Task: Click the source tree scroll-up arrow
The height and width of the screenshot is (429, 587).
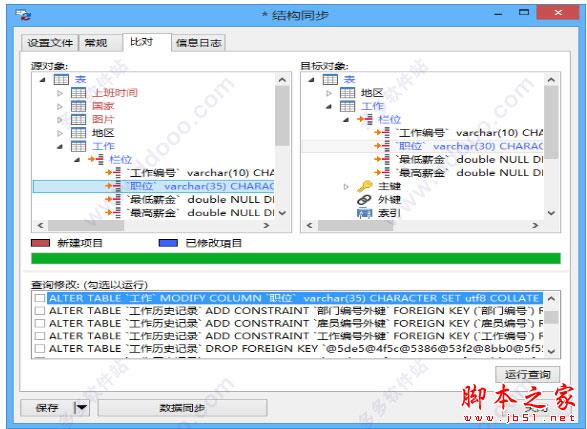Action: [282, 80]
